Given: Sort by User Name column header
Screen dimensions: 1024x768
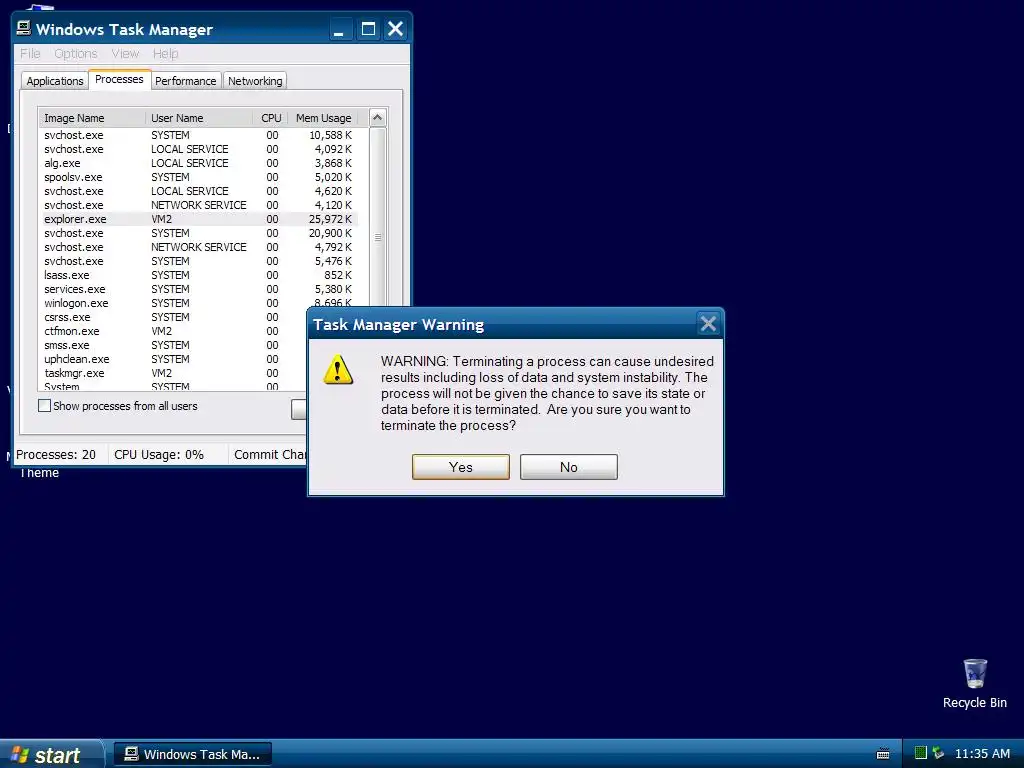Looking at the screenshot, I should (199, 118).
